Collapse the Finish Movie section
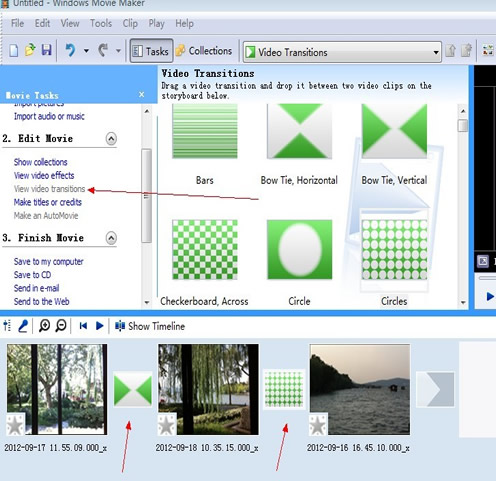Image resolution: width=496 pixels, height=481 pixels. (111, 238)
